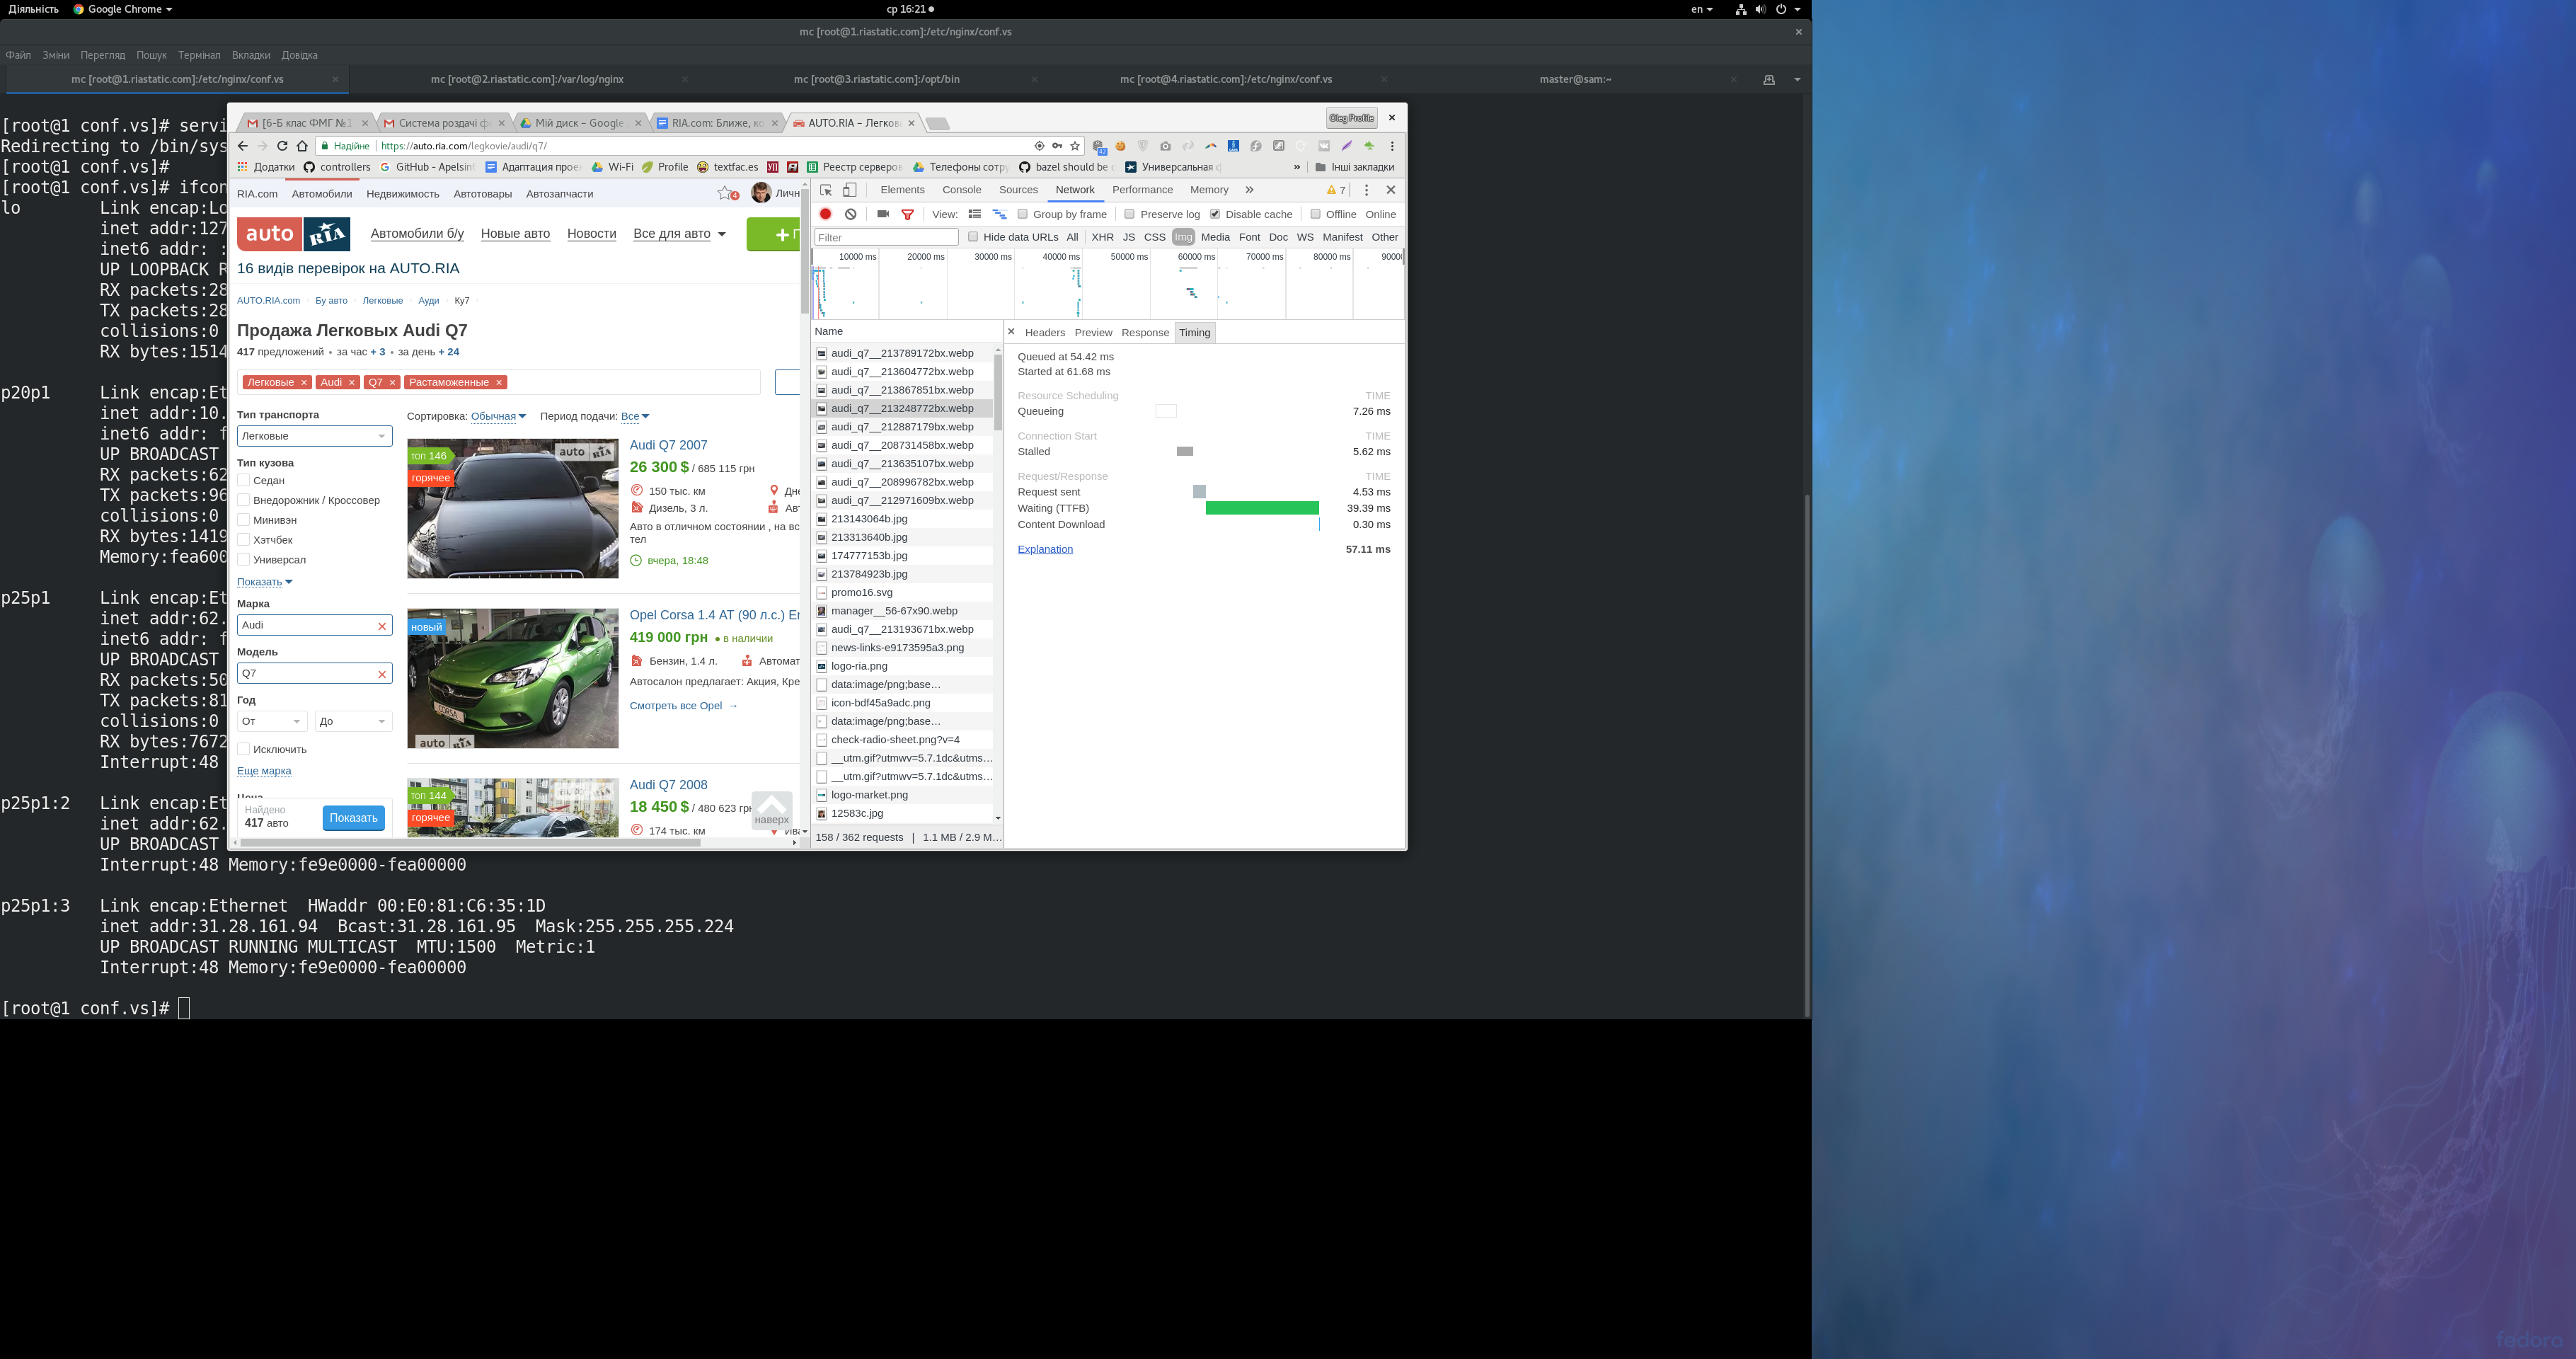
Task: Open the DevTools three-dot customize menu
Action: pyautogui.click(x=1366, y=190)
